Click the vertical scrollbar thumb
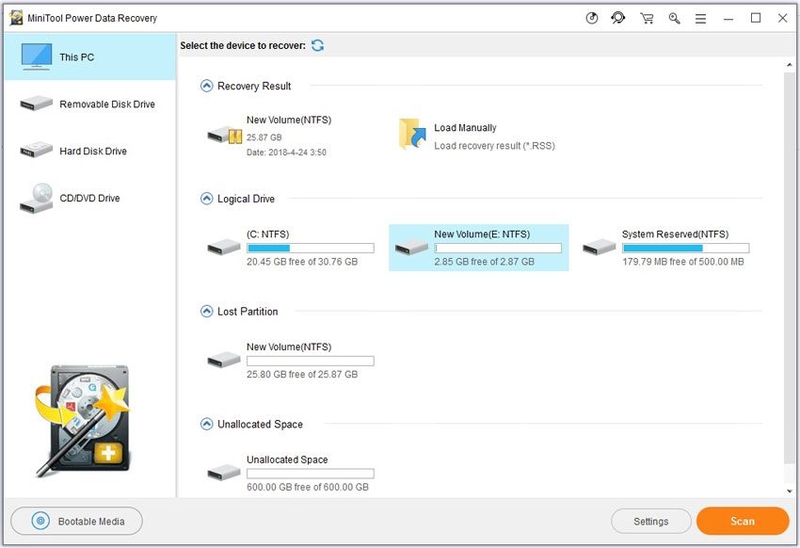Screen dimensions: 800x548 coord(789,268)
